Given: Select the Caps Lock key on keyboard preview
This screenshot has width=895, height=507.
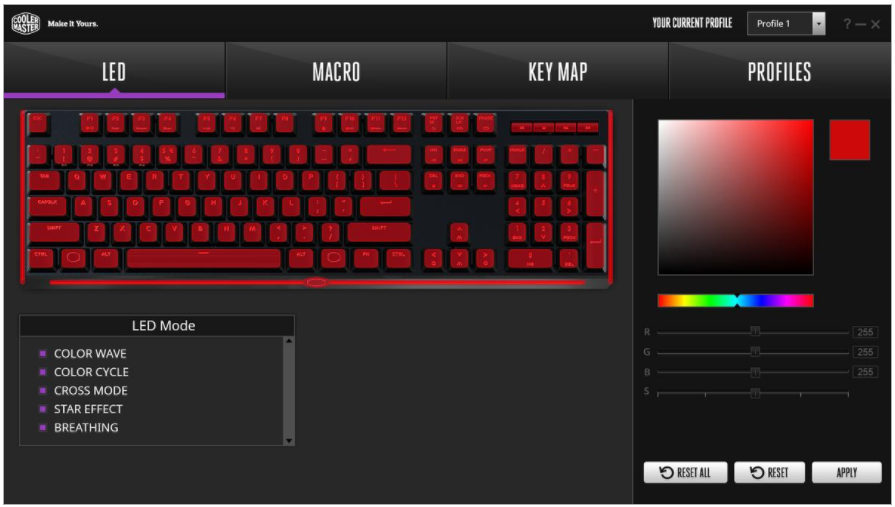Looking at the screenshot, I should point(48,206).
